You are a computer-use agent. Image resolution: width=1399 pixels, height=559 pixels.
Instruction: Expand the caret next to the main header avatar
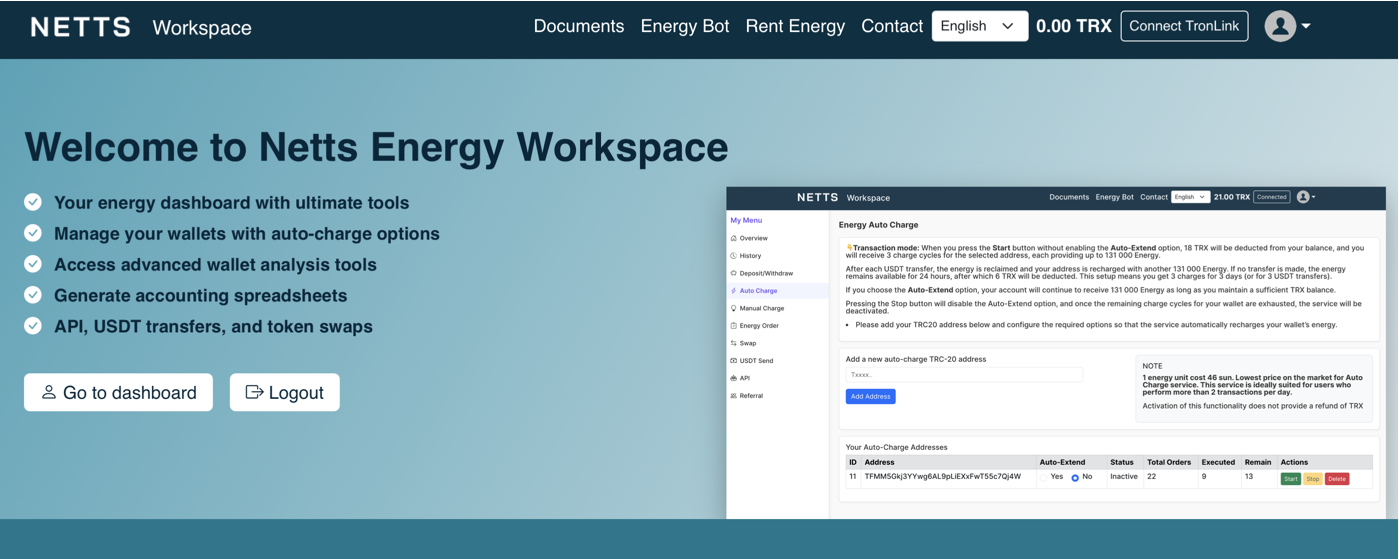click(x=1306, y=27)
